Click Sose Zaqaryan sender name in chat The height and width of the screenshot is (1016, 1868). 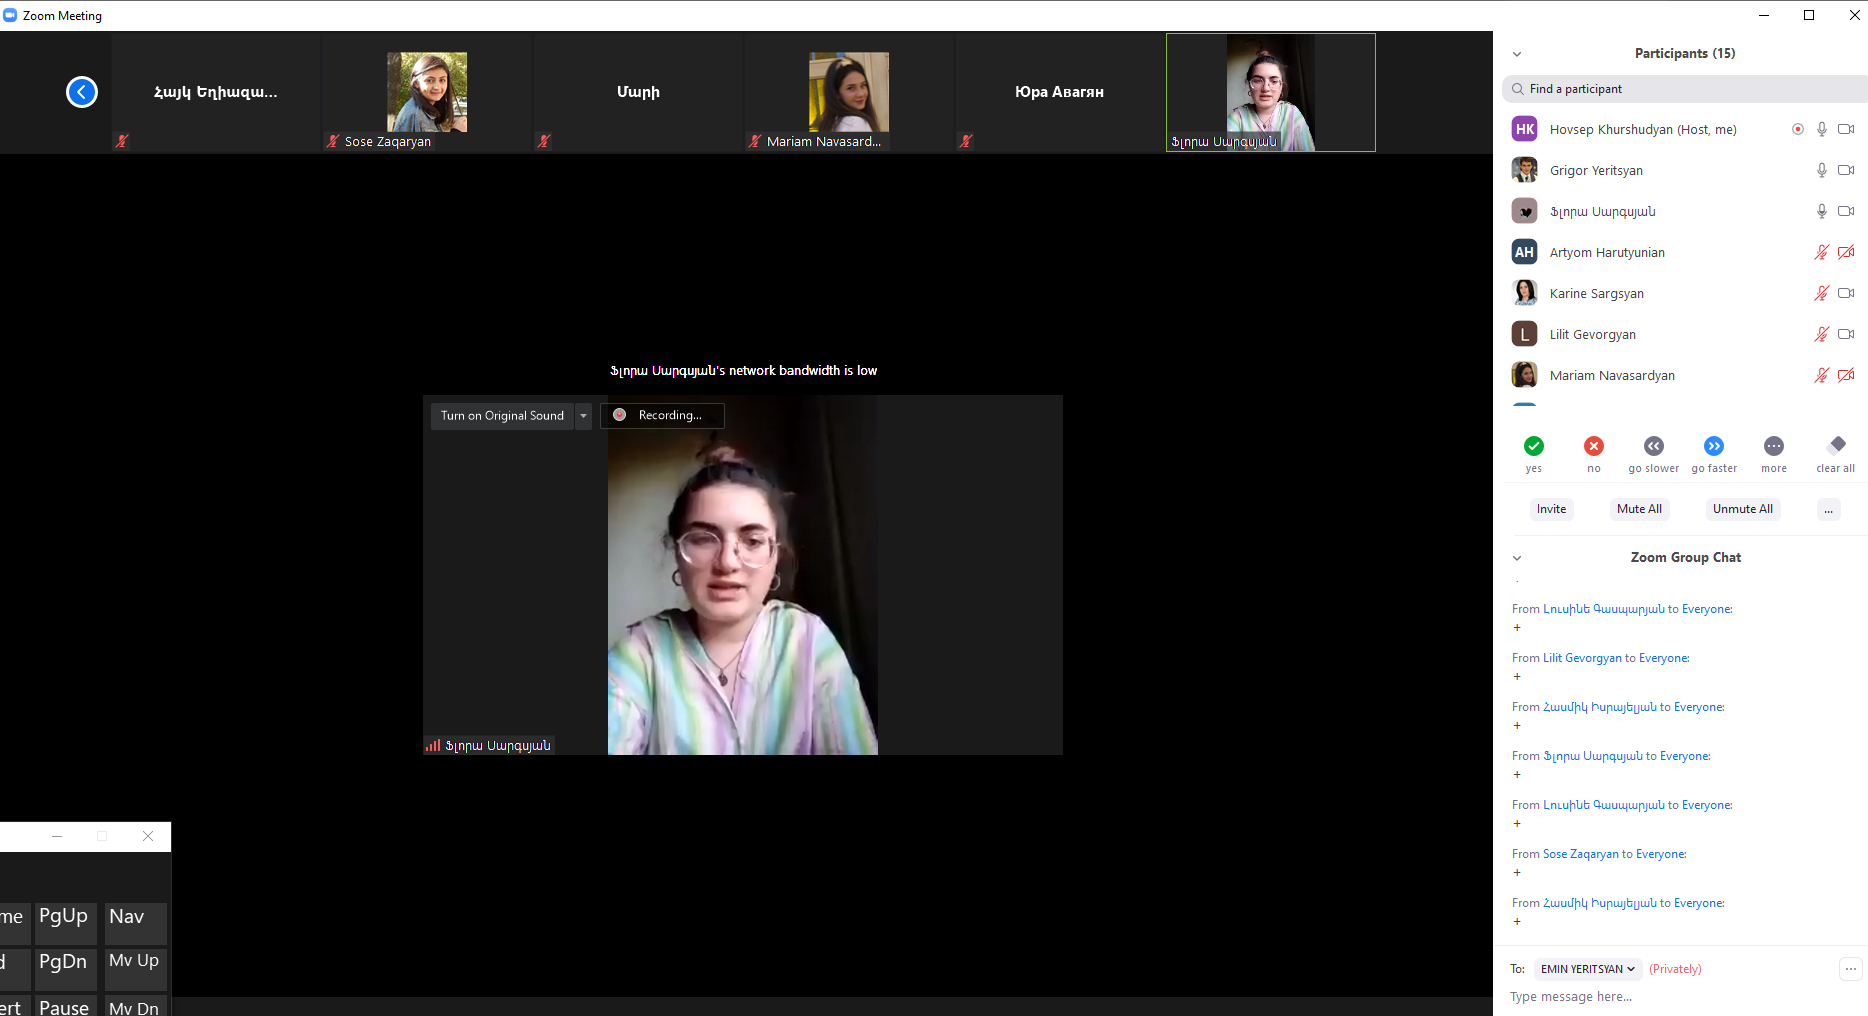1581,854
